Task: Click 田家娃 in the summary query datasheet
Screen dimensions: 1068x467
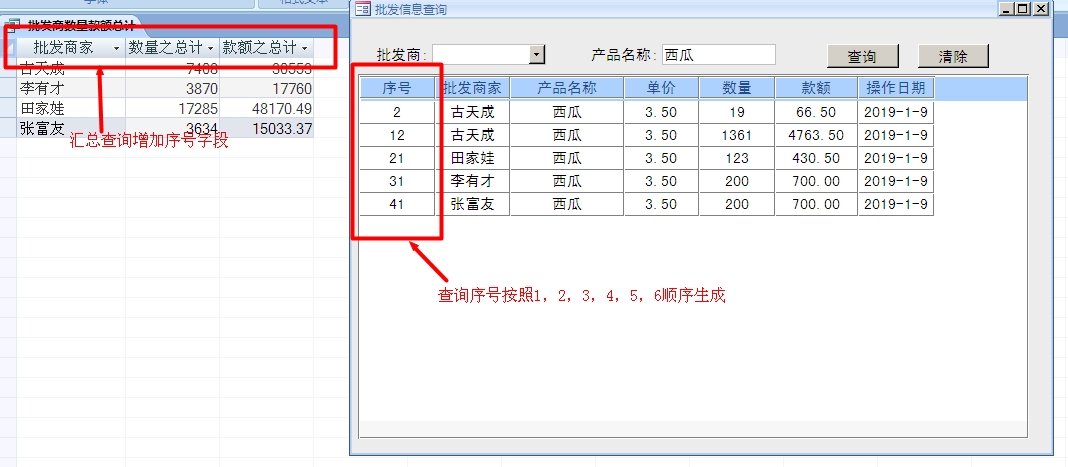Action: (x=71, y=108)
